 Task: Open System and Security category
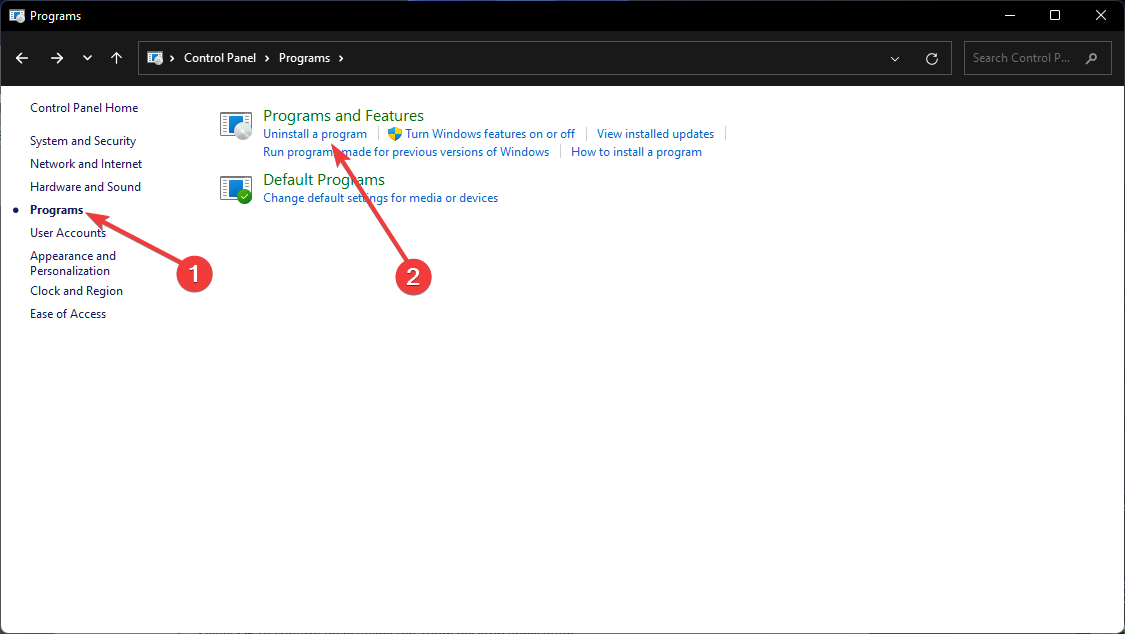pyautogui.click(x=83, y=141)
